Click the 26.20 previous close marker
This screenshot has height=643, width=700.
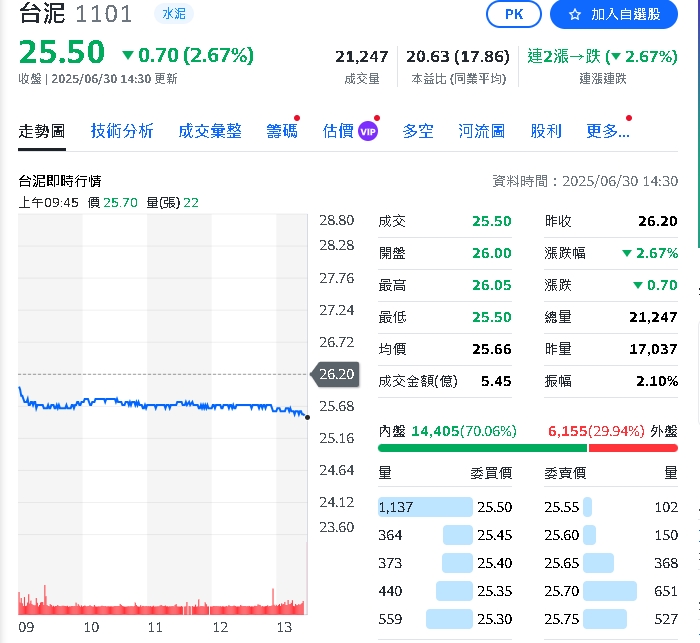pyautogui.click(x=336, y=374)
